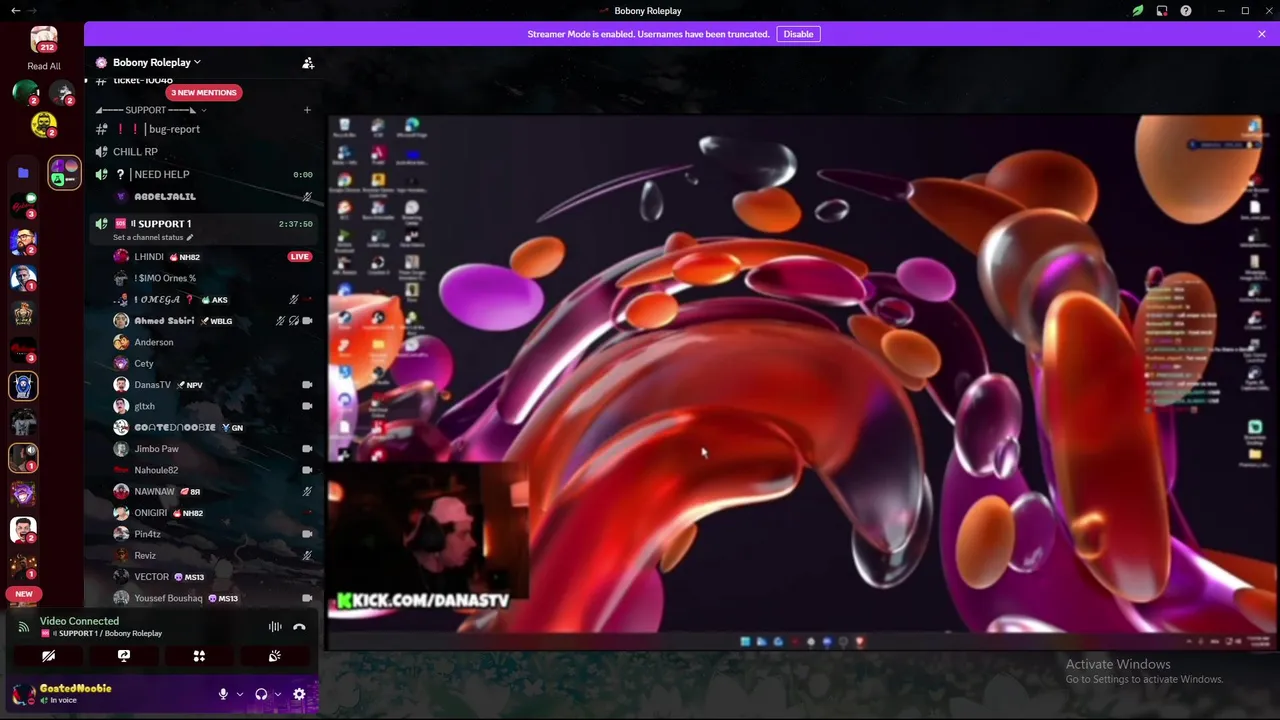
Task: Join the NEED HELP voice channel
Action: [204, 174]
